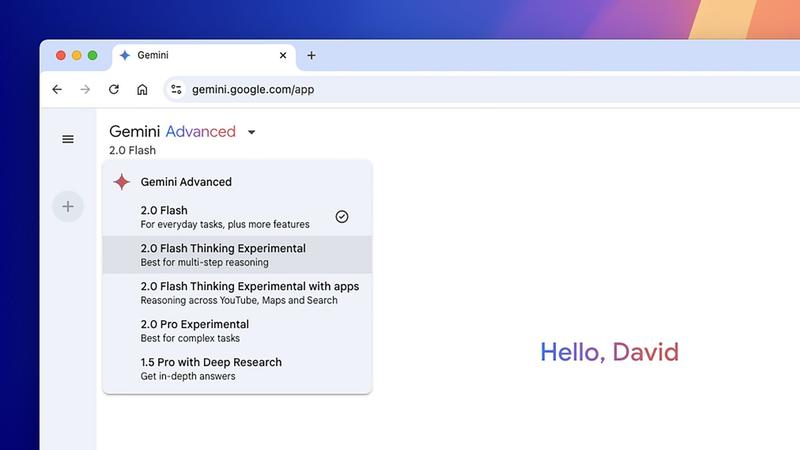Viewport: 800px width, 450px height.
Task: Click the 2.0 Flash subtitle under title
Action: click(132, 151)
